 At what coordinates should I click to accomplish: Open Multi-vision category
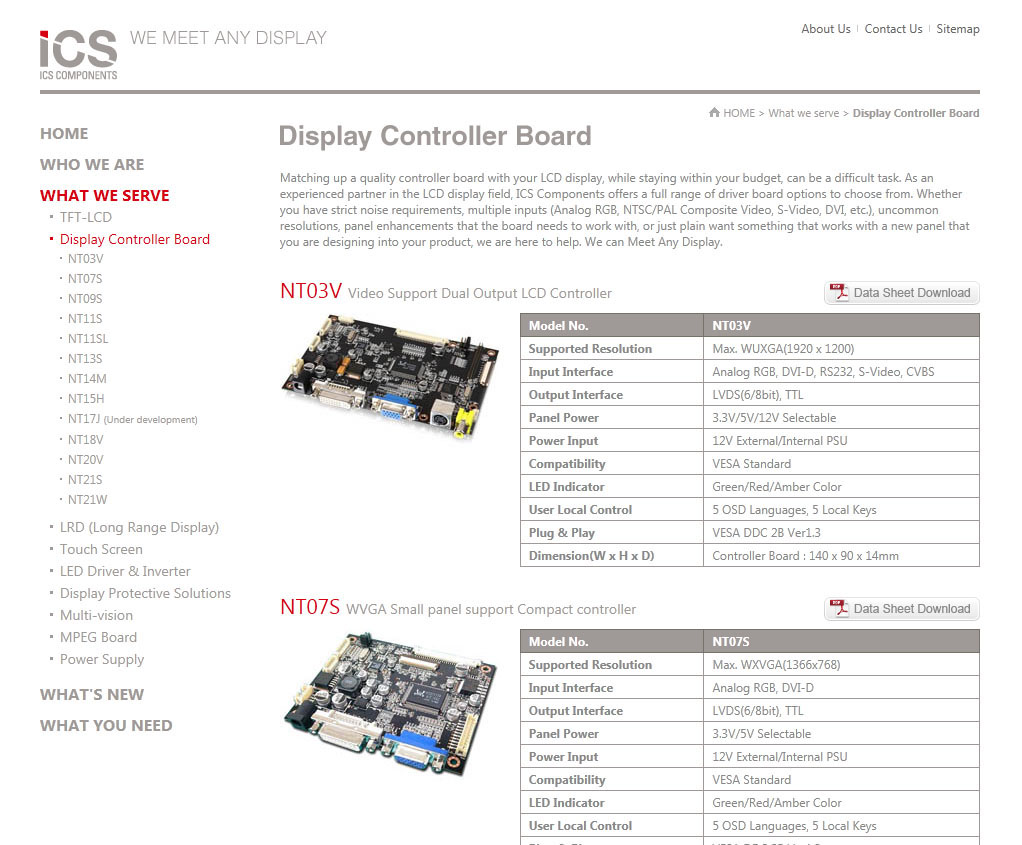click(96, 615)
